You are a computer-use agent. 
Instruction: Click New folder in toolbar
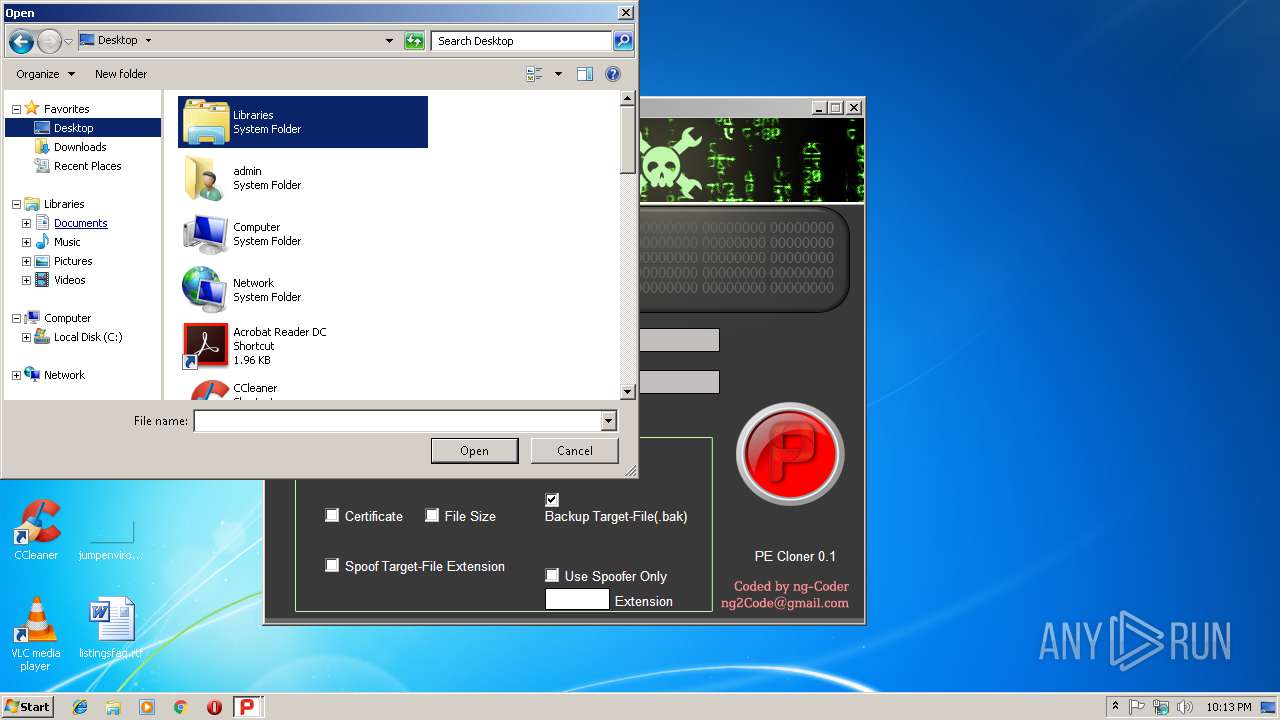click(x=121, y=74)
